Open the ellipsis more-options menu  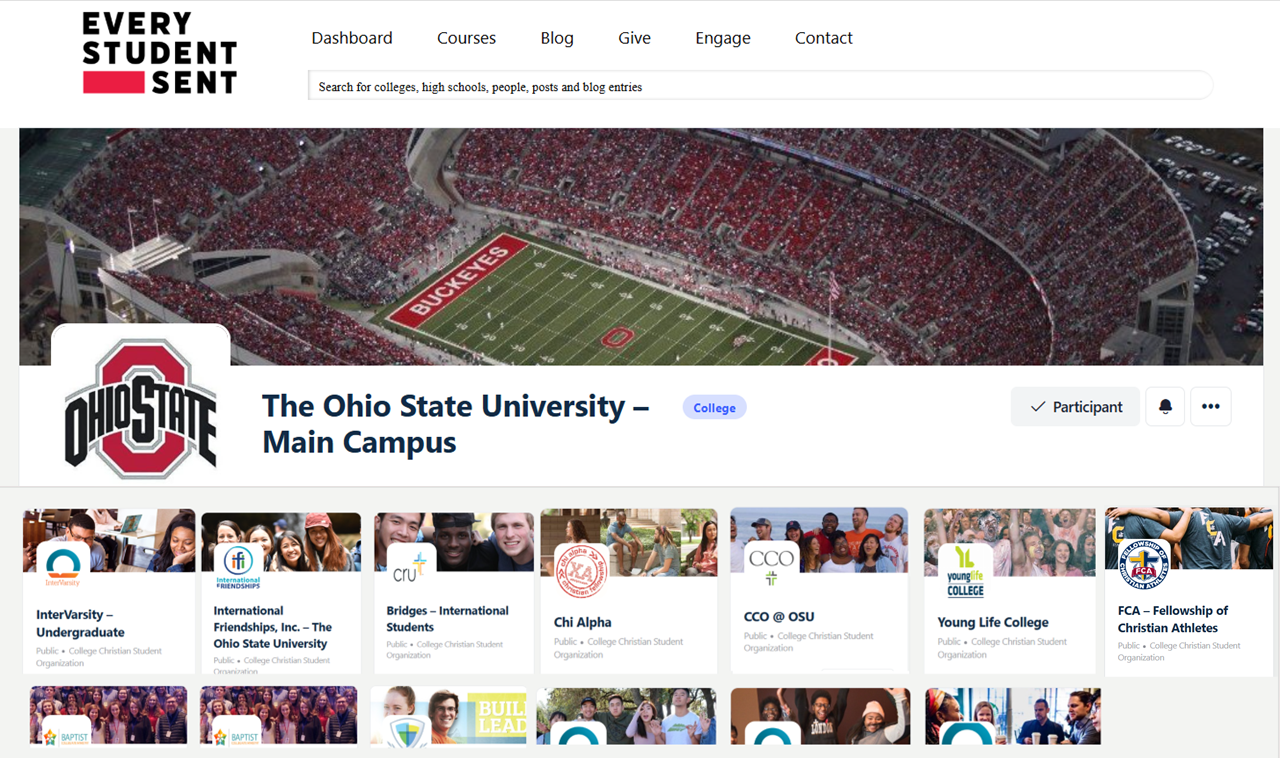tap(1211, 406)
